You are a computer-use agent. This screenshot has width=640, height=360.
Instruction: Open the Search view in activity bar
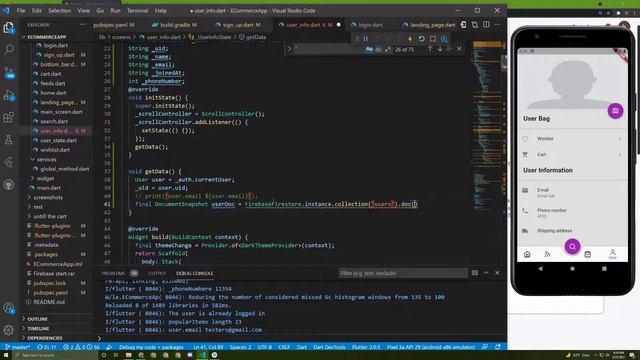[9, 49]
